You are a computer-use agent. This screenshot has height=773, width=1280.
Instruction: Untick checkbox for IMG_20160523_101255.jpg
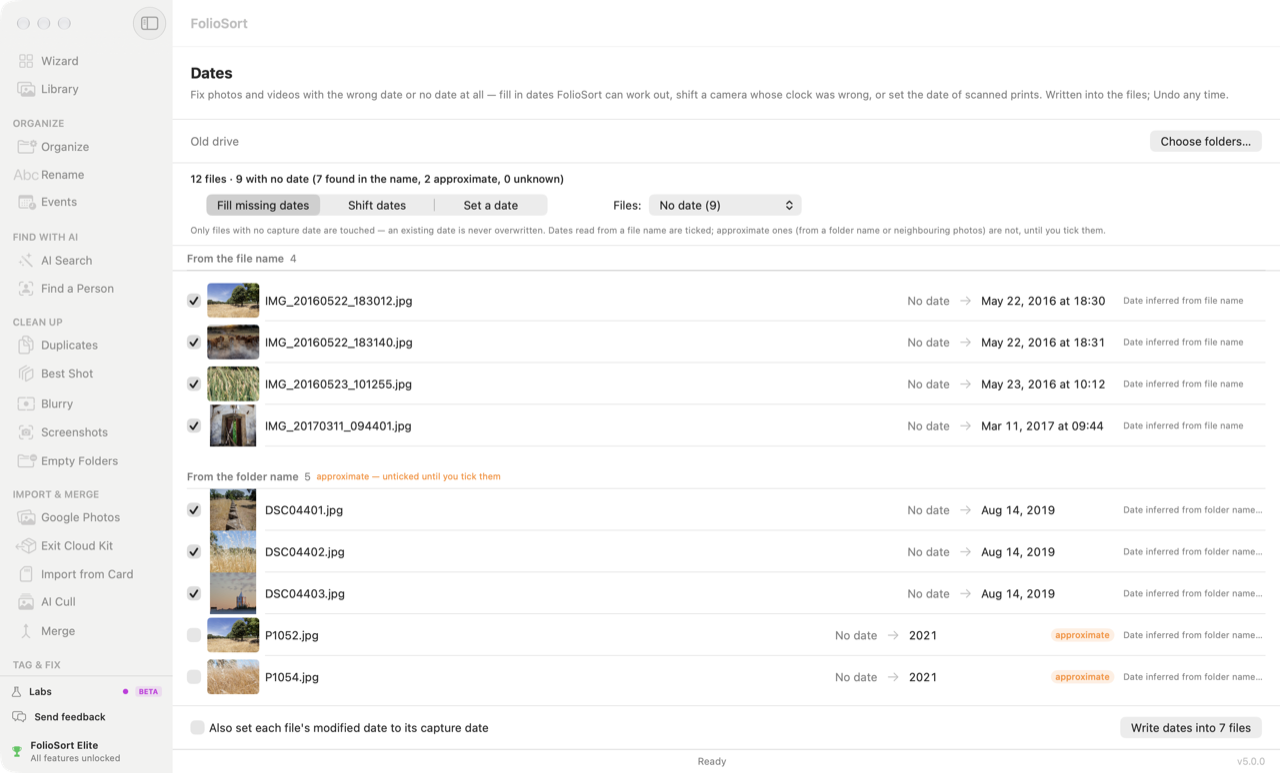point(194,384)
